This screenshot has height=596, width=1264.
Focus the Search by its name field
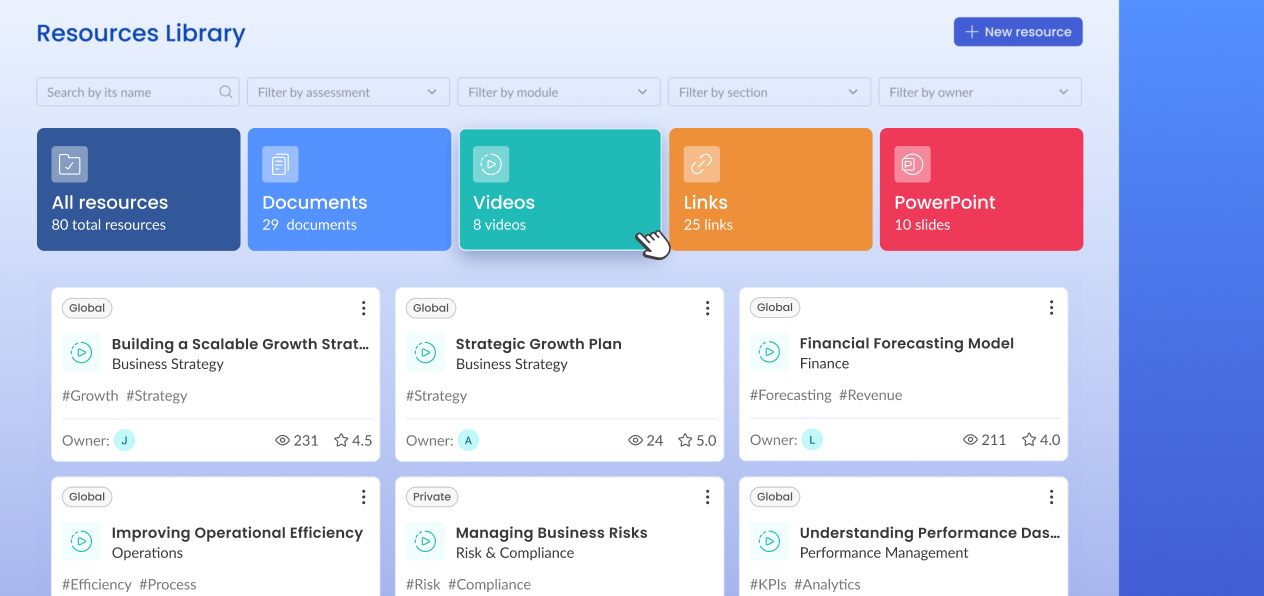tap(138, 92)
